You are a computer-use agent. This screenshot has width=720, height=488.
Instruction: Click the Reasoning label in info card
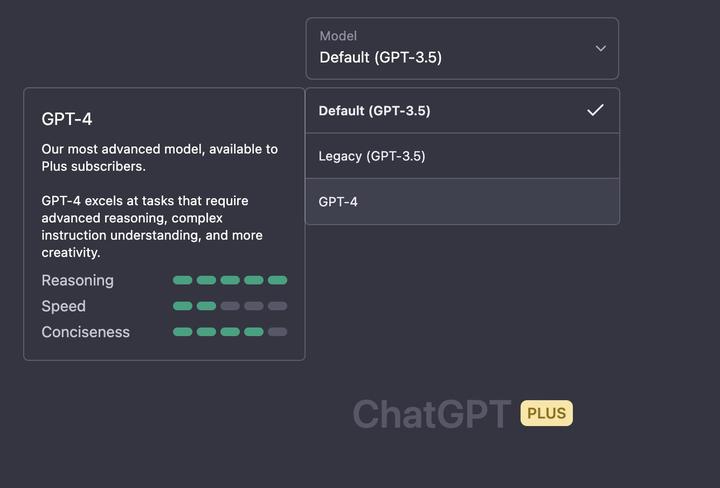(78, 281)
